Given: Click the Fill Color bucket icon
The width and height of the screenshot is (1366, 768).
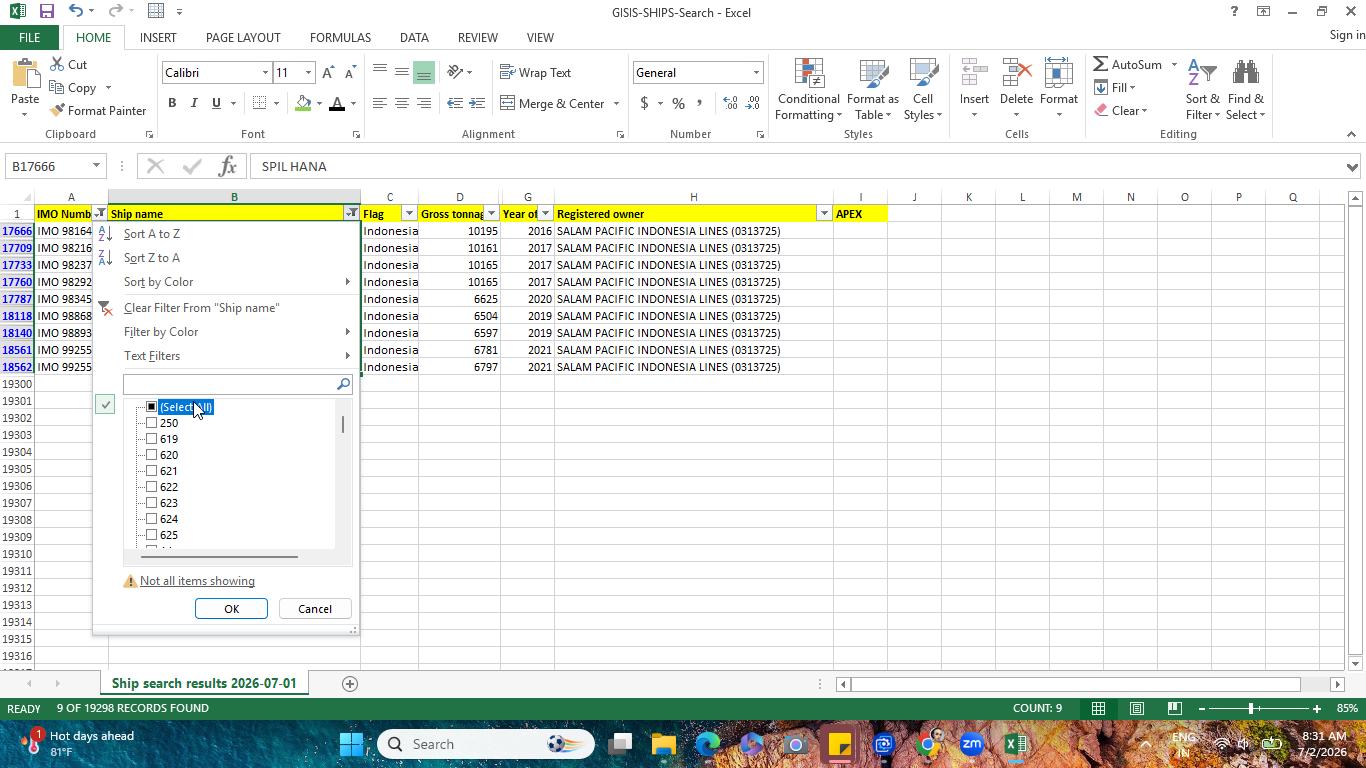Looking at the screenshot, I should click(x=303, y=103).
